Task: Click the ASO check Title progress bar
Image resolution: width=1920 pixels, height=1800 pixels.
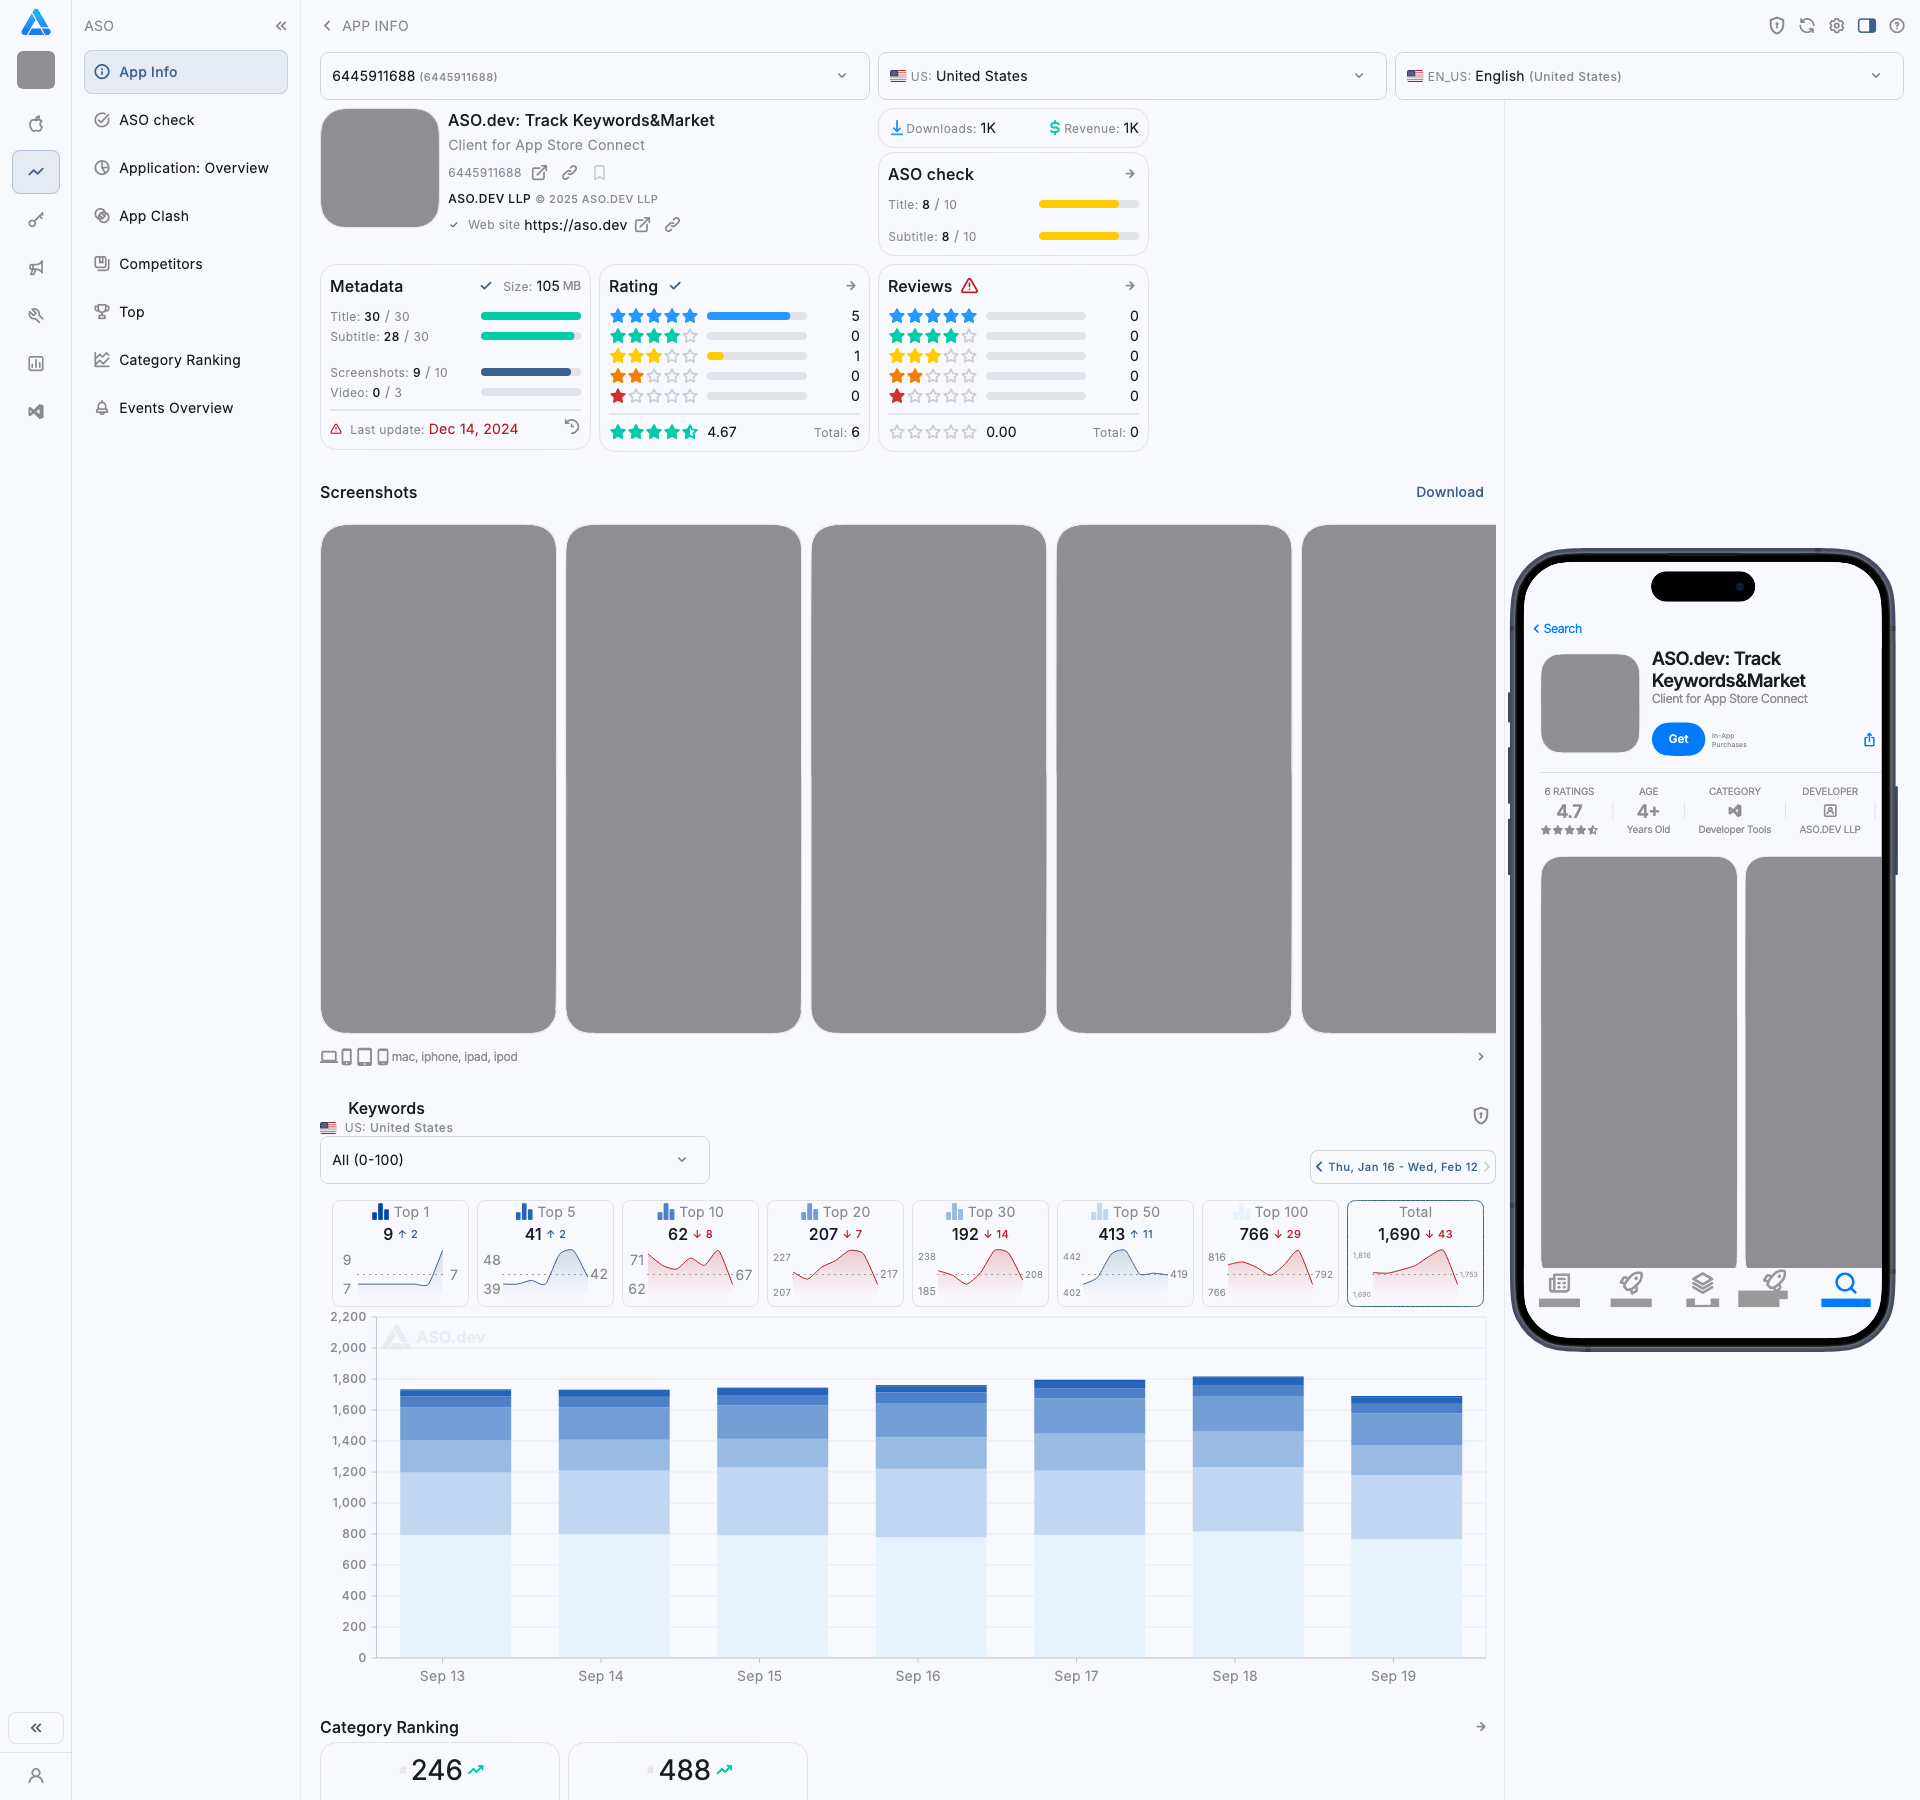Action: pyautogui.click(x=1088, y=205)
